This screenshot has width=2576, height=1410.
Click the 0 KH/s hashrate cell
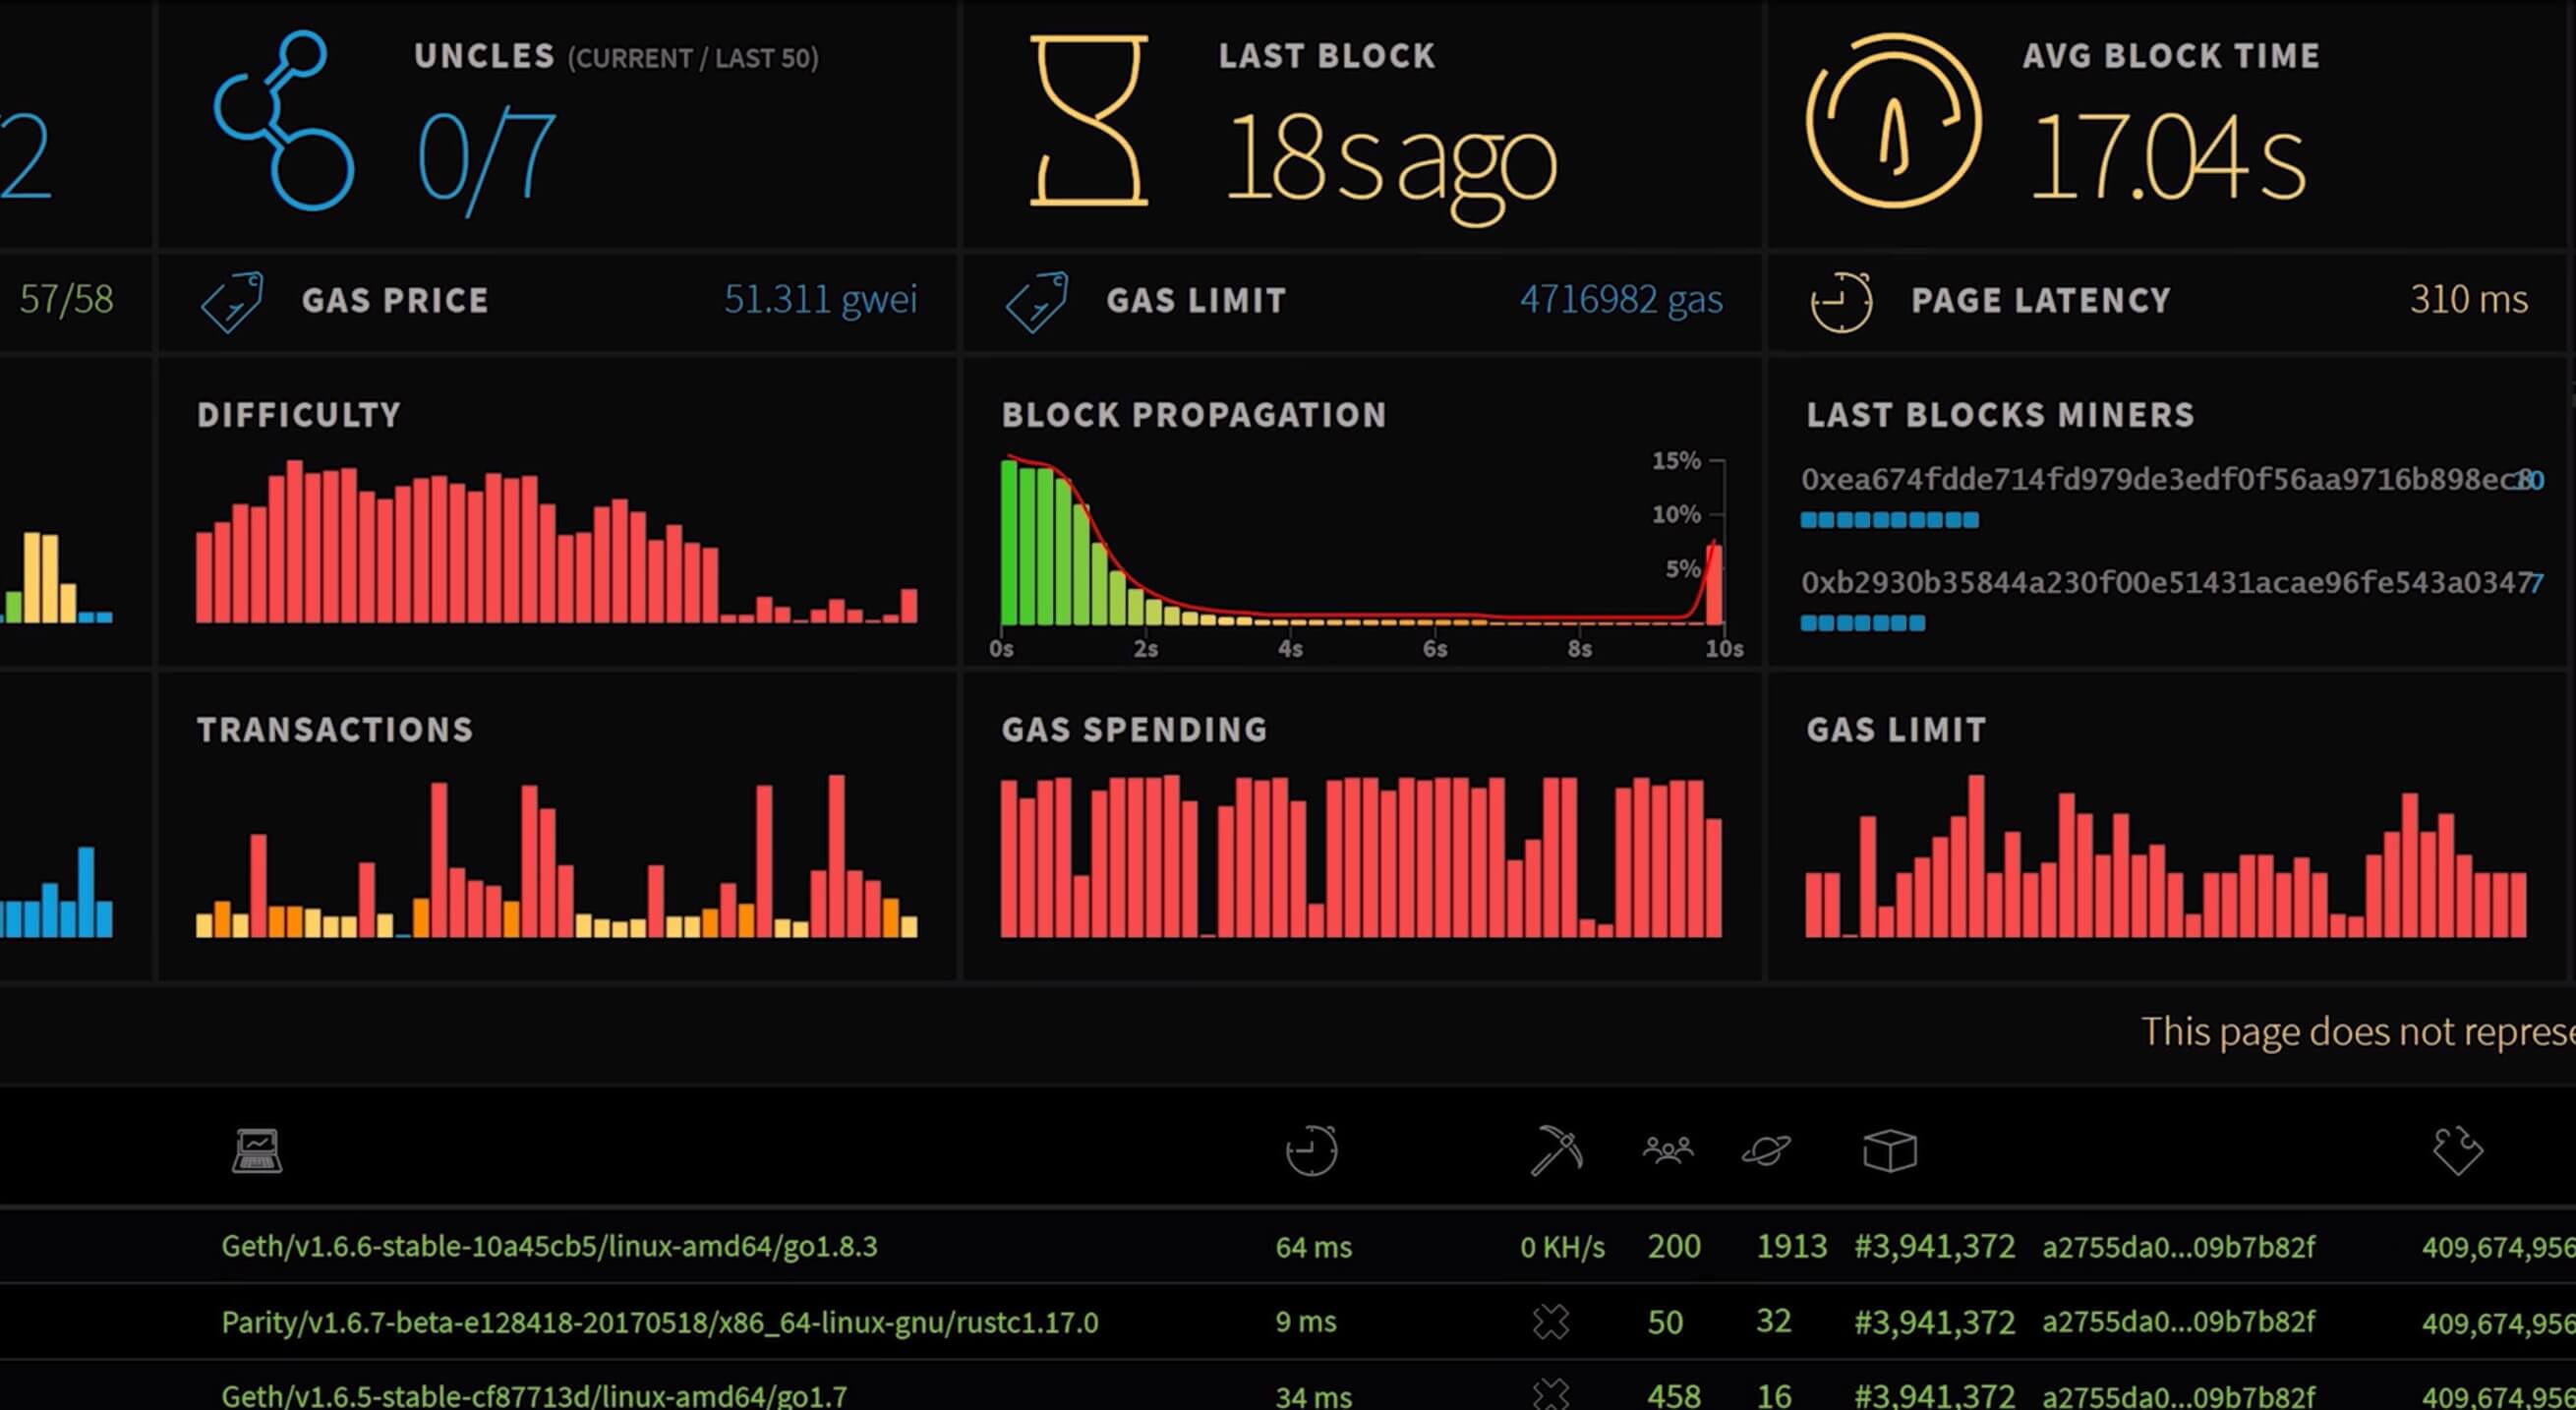click(1562, 1247)
